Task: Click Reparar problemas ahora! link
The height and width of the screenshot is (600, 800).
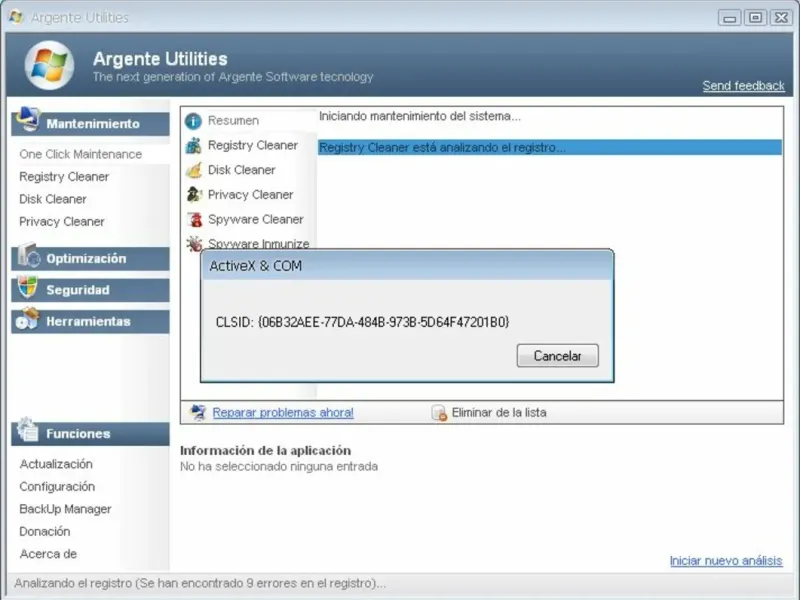Action: tap(283, 412)
